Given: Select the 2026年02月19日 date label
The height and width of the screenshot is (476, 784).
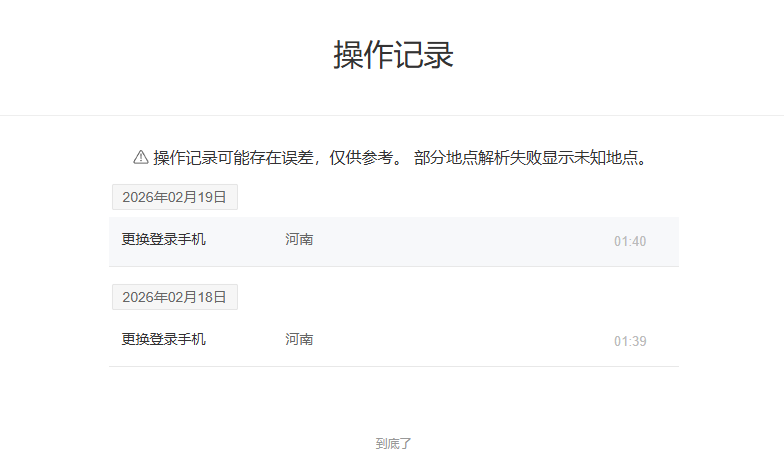Looking at the screenshot, I should 174,197.
